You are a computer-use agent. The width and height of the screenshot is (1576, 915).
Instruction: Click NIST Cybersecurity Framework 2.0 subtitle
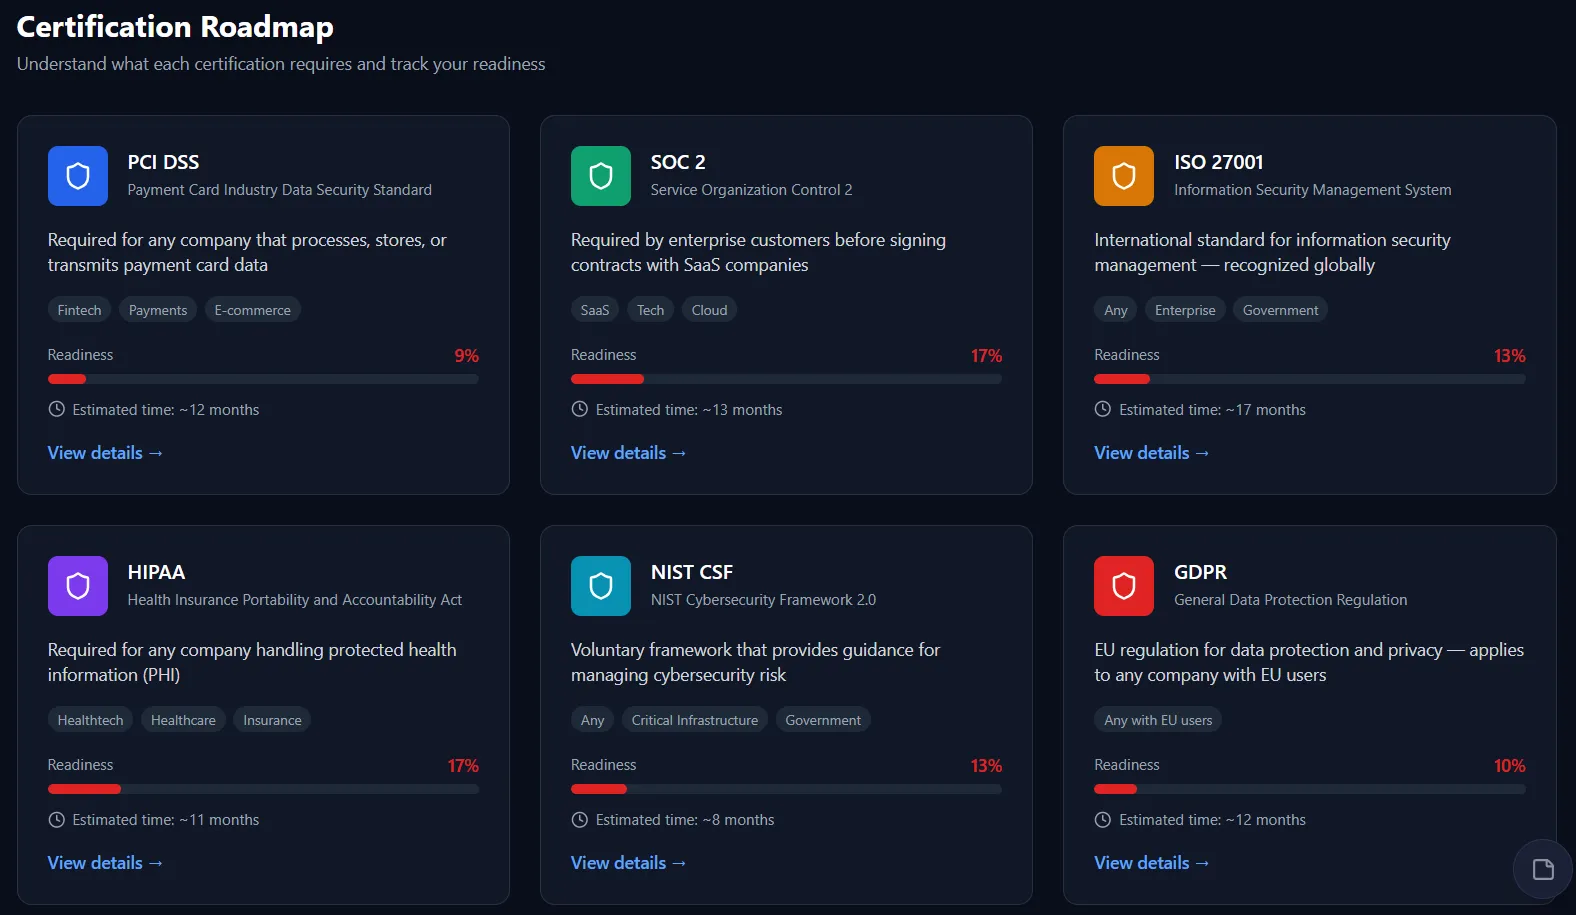click(763, 600)
